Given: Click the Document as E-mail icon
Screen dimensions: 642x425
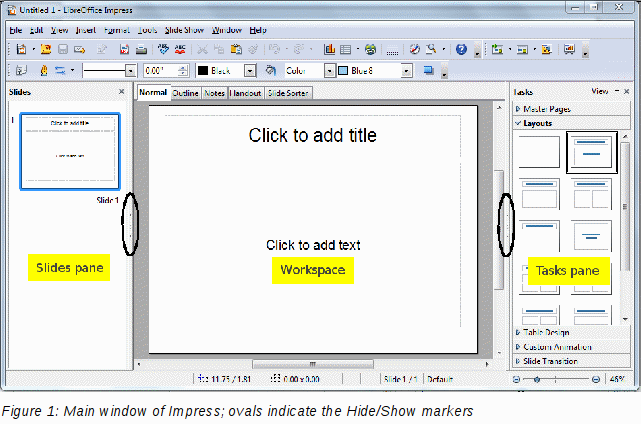Looking at the screenshot, I should pyautogui.click(x=79, y=50).
